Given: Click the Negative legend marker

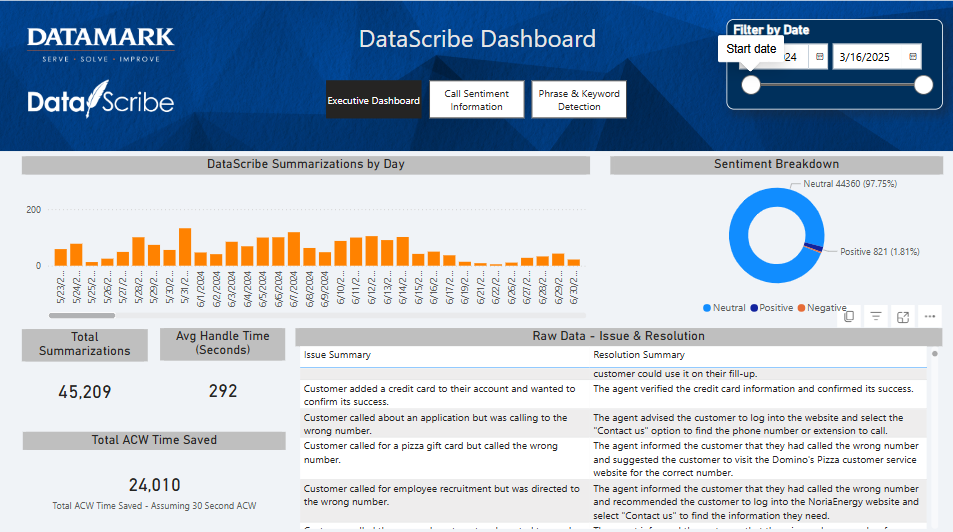Looking at the screenshot, I should click(802, 308).
